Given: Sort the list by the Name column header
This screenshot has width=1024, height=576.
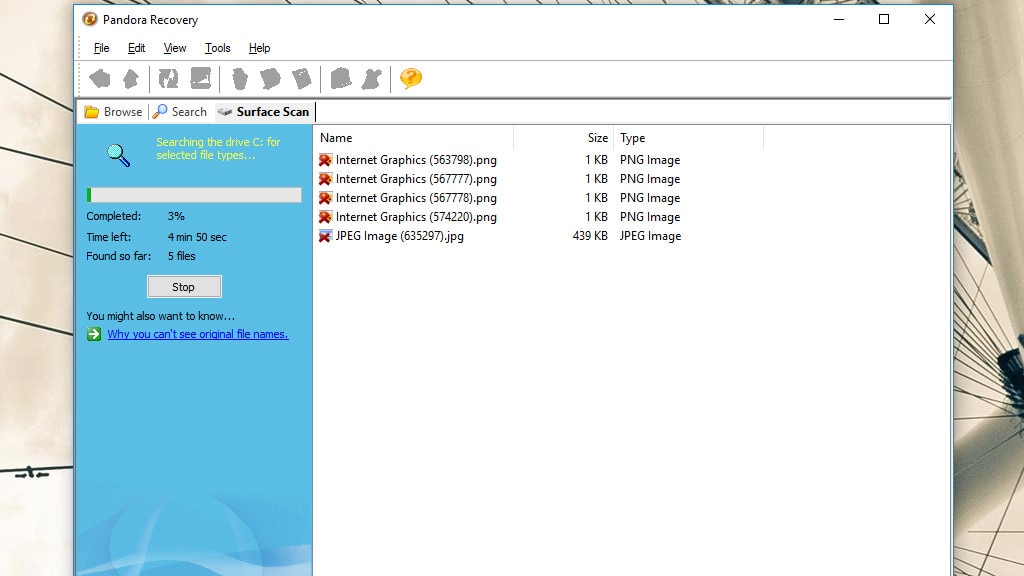Looking at the screenshot, I should click(x=413, y=138).
